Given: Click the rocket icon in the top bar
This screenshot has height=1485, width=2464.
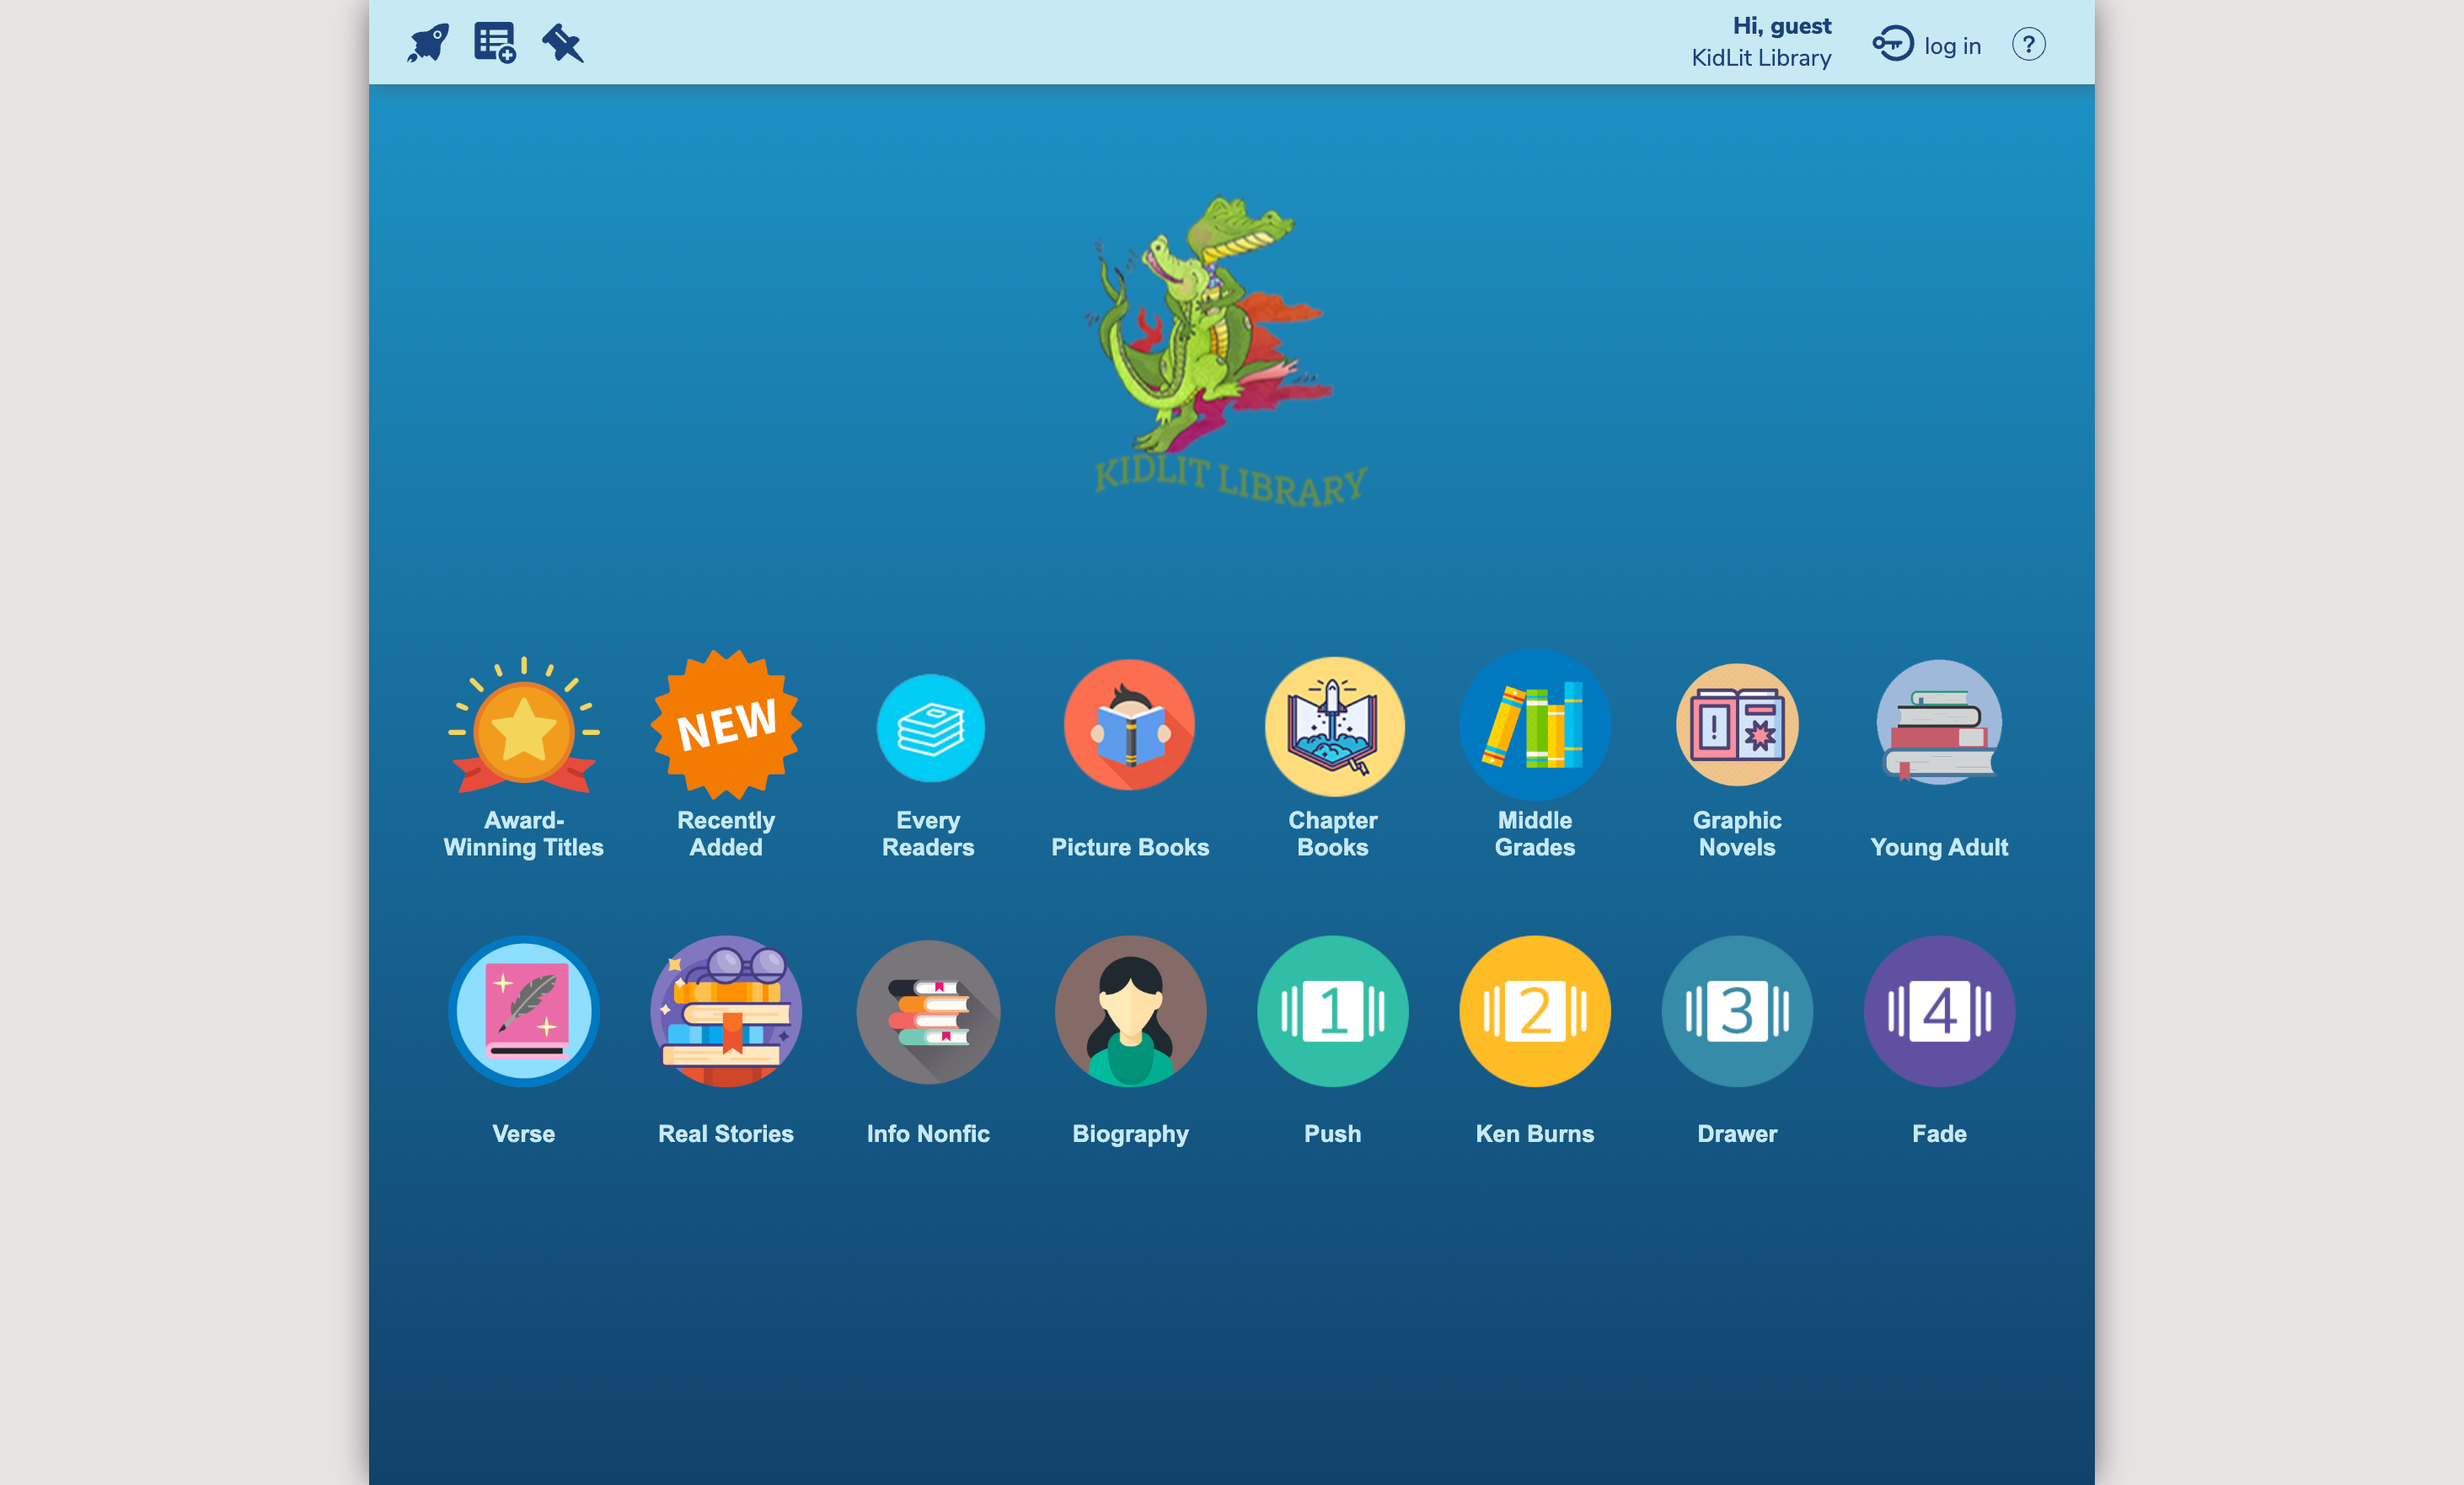Looking at the screenshot, I should (428, 43).
